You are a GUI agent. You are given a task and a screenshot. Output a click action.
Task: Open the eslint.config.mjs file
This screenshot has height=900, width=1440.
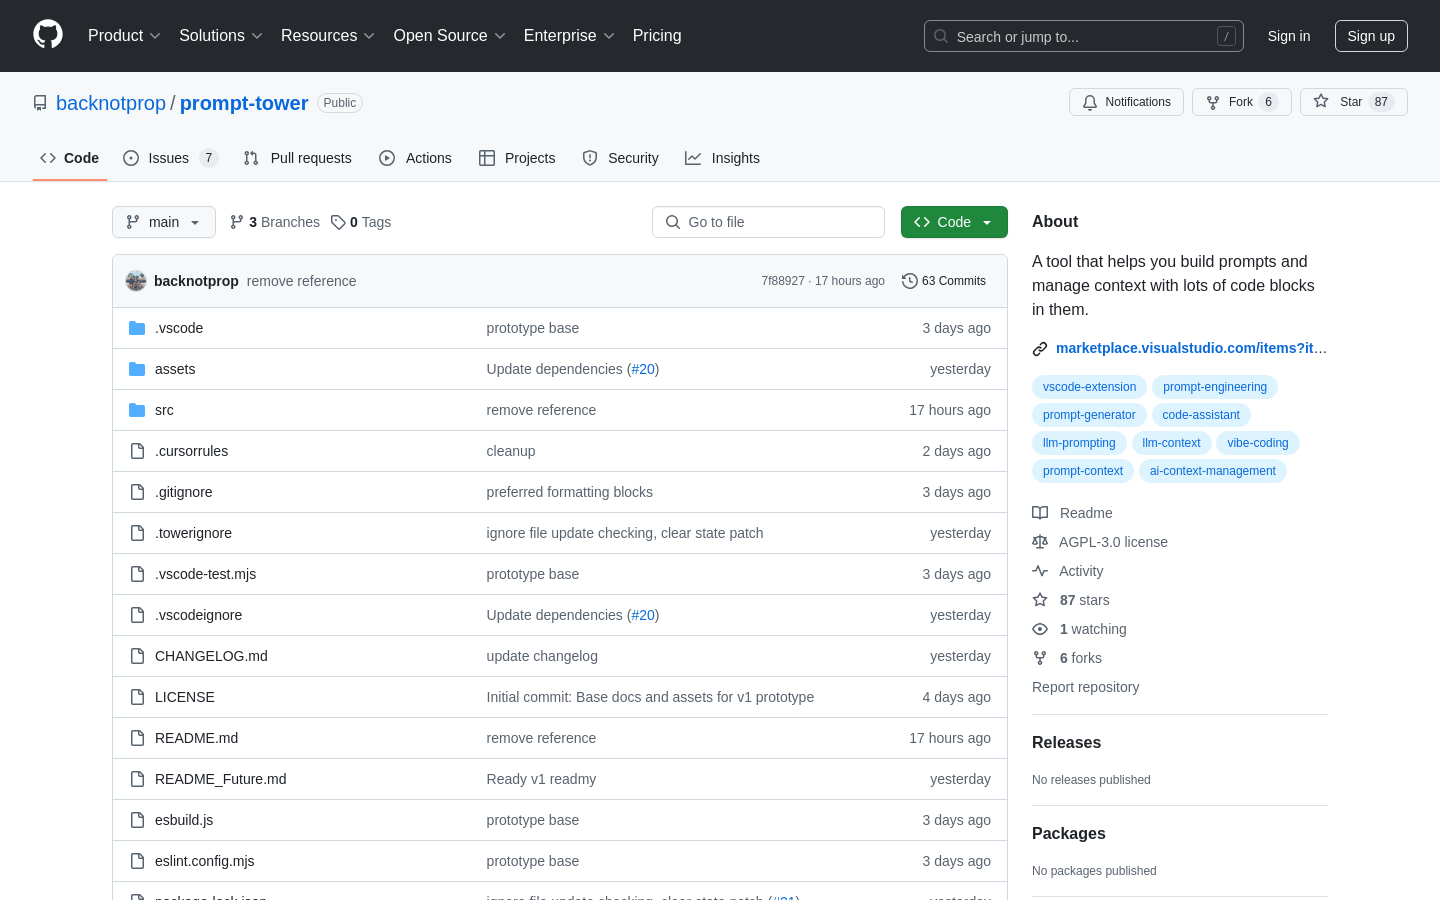(x=205, y=861)
